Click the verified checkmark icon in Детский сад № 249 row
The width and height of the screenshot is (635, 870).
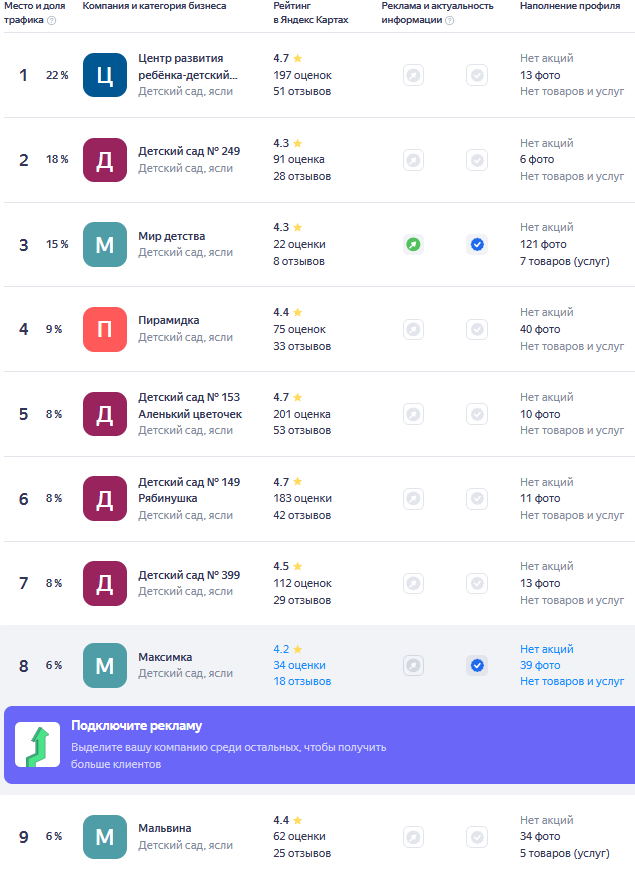(x=477, y=160)
